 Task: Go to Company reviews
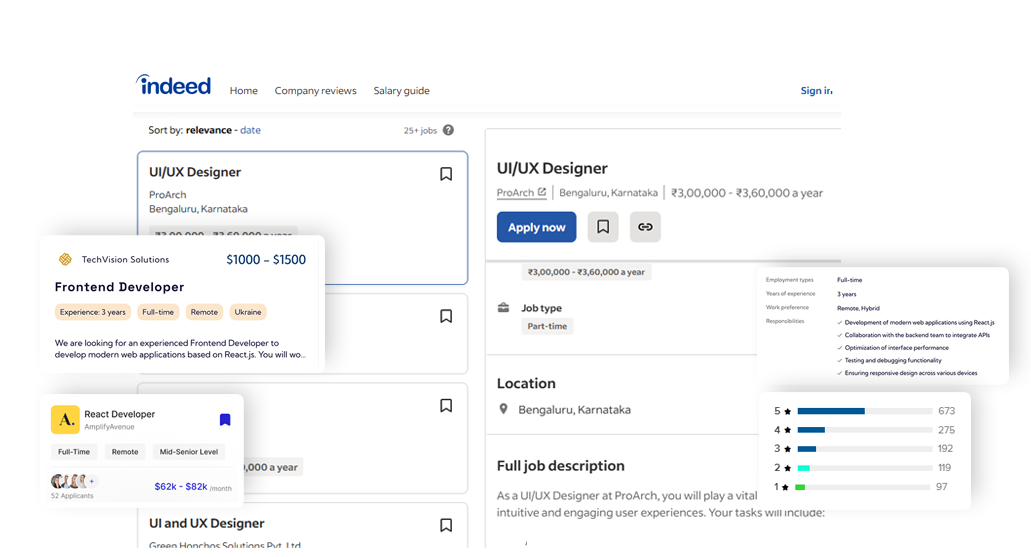tap(315, 91)
